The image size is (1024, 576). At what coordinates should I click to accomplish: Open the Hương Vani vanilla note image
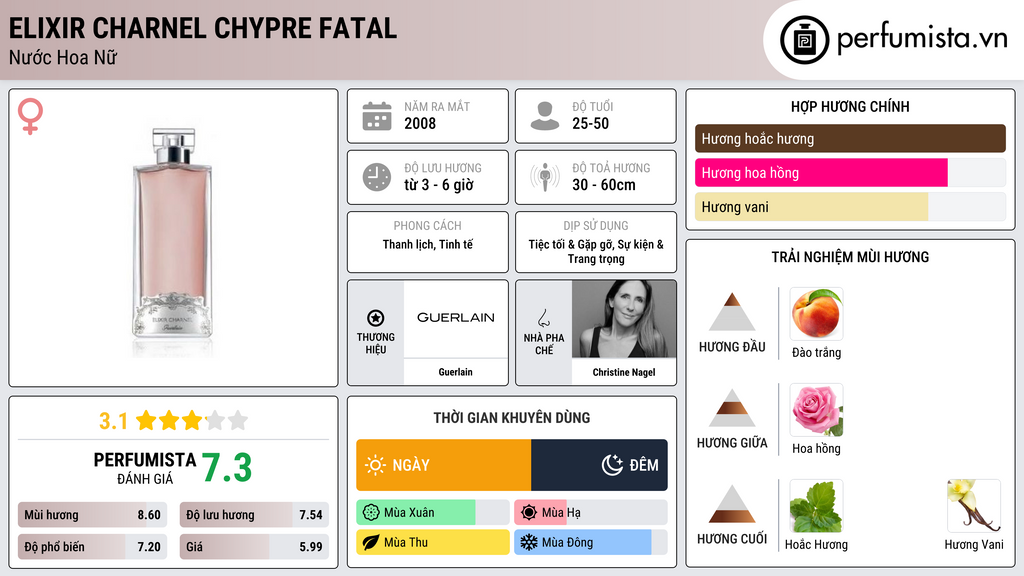click(x=974, y=505)
